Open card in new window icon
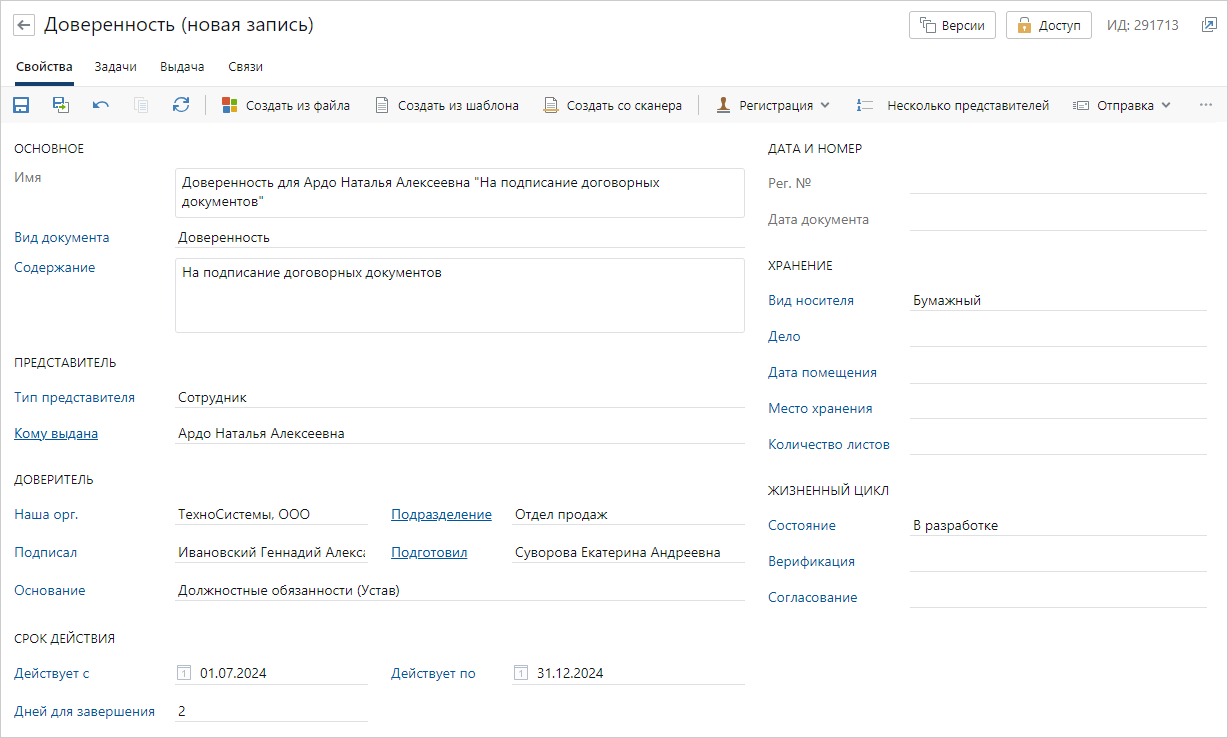1228x738 pixels. (1209, 25)
